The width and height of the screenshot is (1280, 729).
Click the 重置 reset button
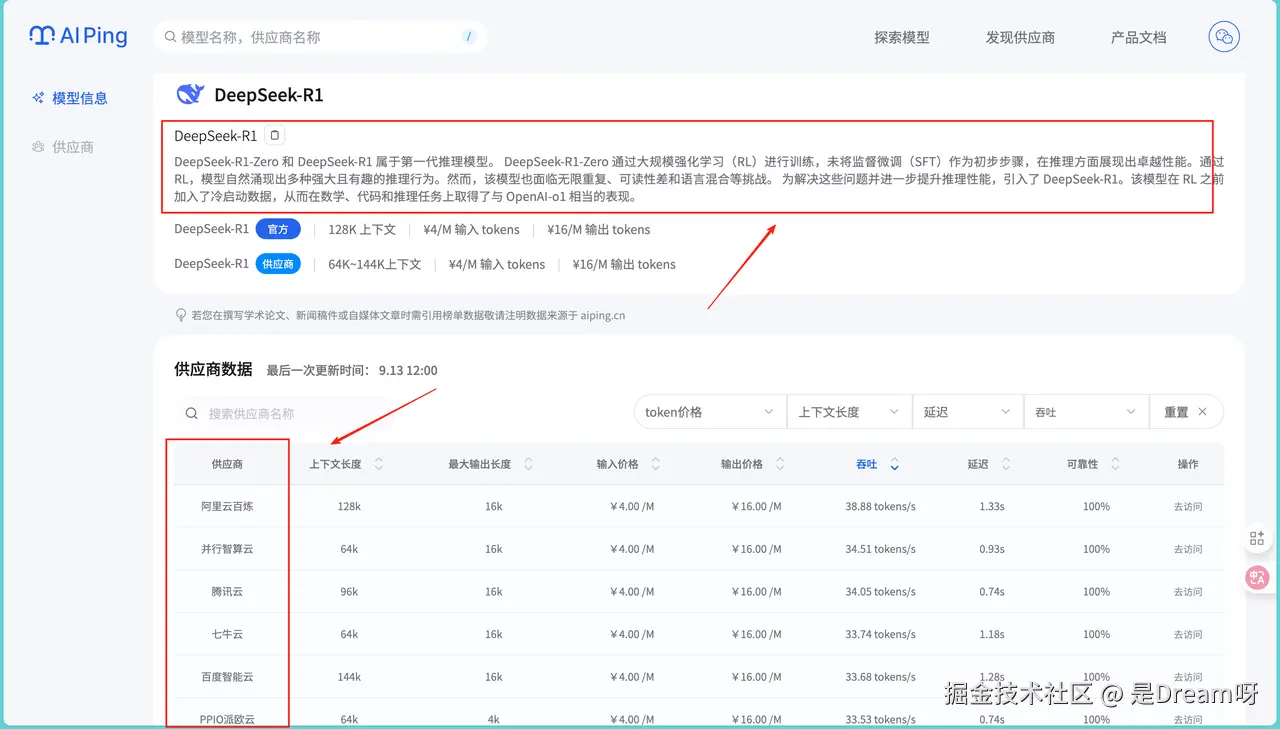1186,412
